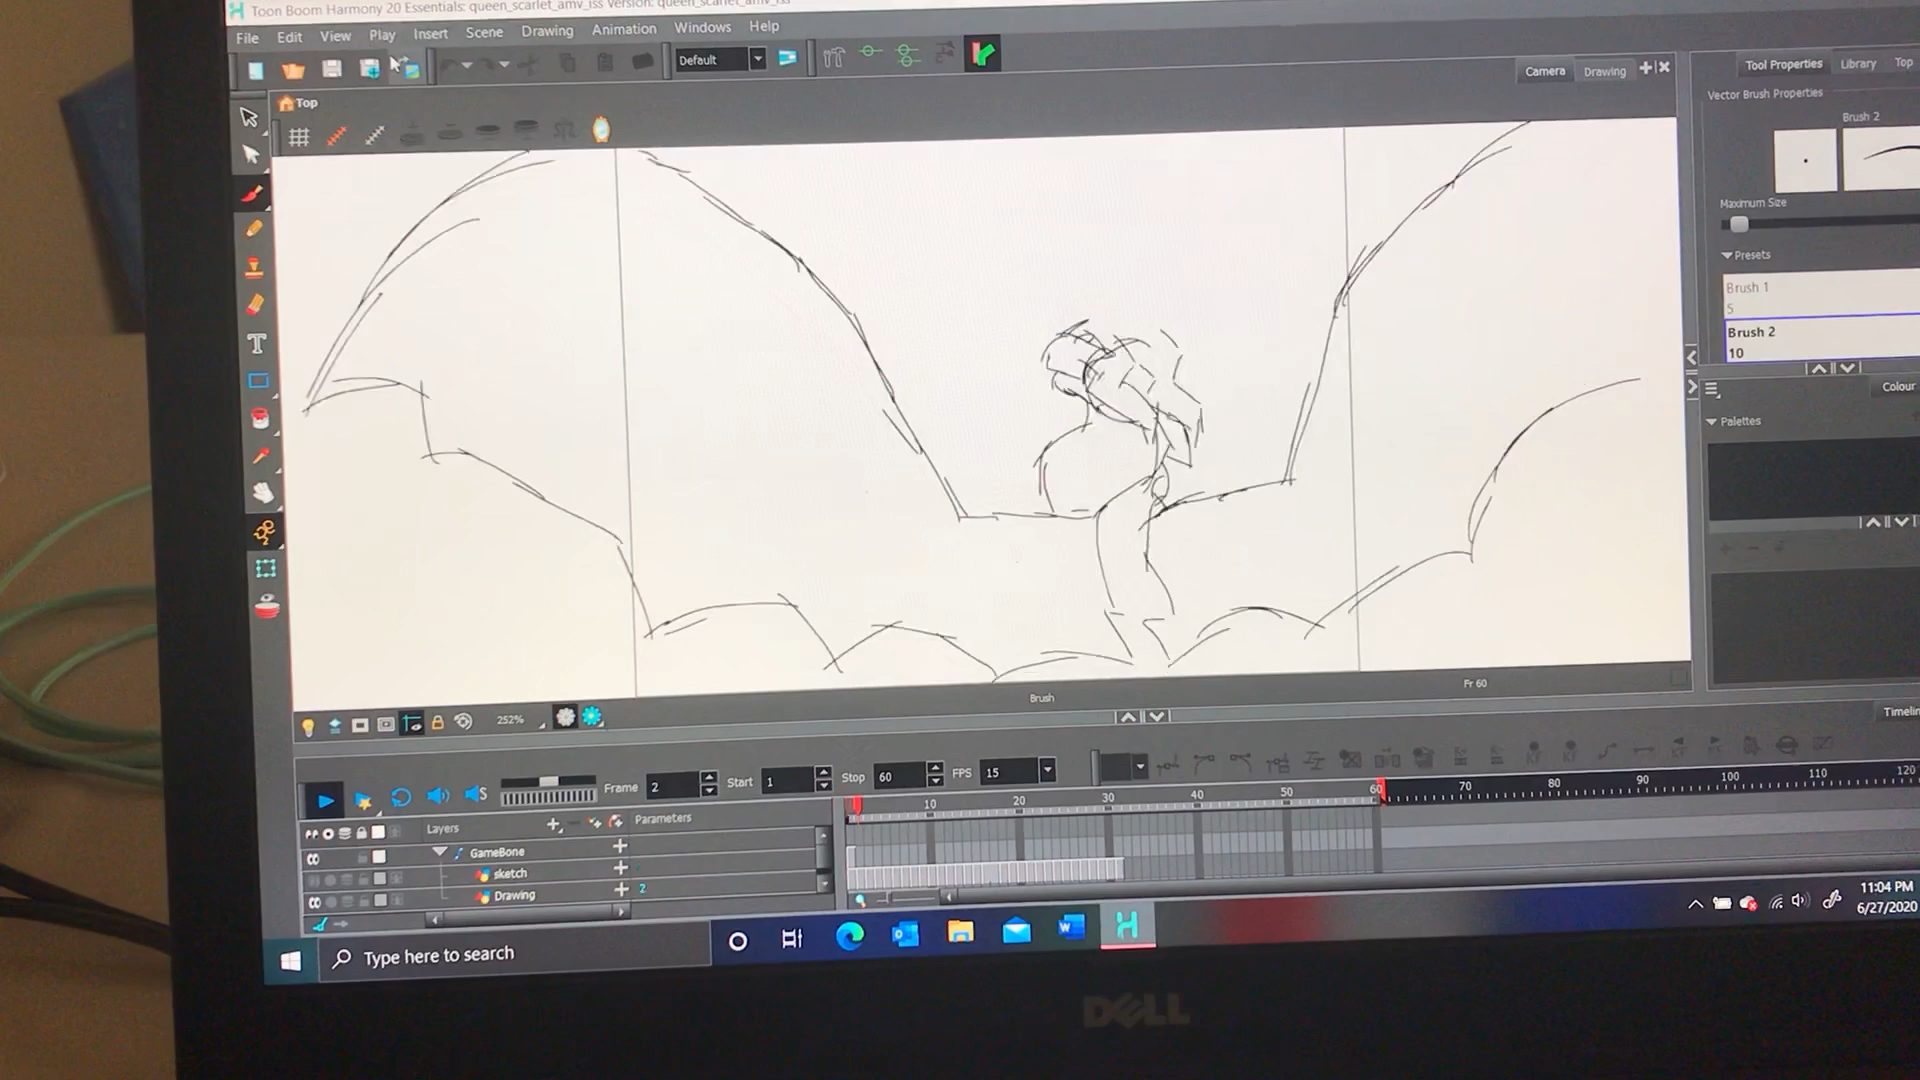Toggle the Light Table icon in Camera toolbar

pos(601,130)
